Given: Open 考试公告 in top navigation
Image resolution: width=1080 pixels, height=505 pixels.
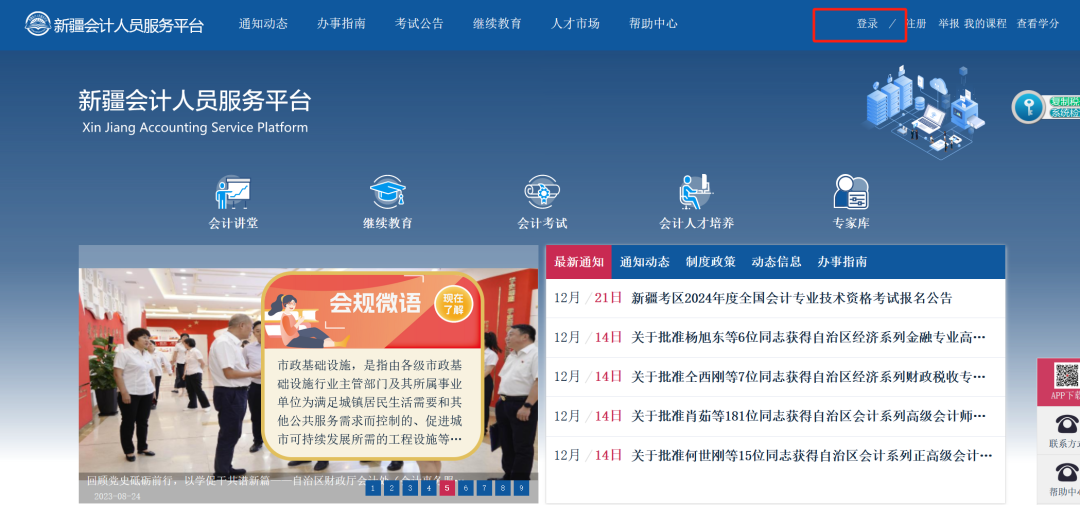Looking at the screenshot, I should coord(419,23).
